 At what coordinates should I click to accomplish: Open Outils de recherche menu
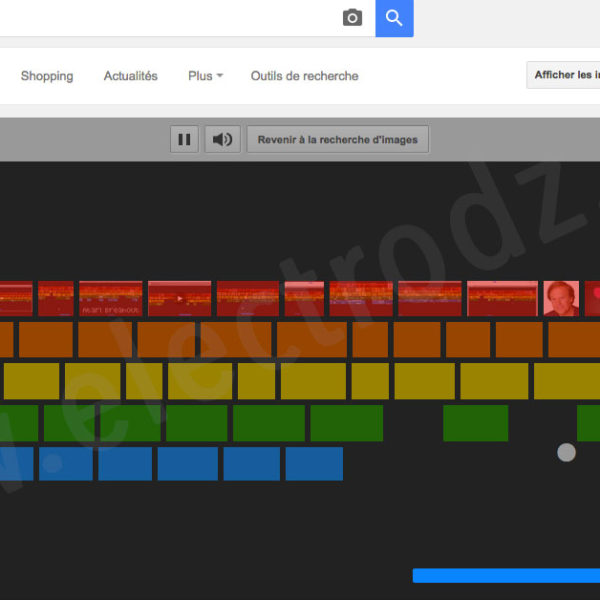305,76
